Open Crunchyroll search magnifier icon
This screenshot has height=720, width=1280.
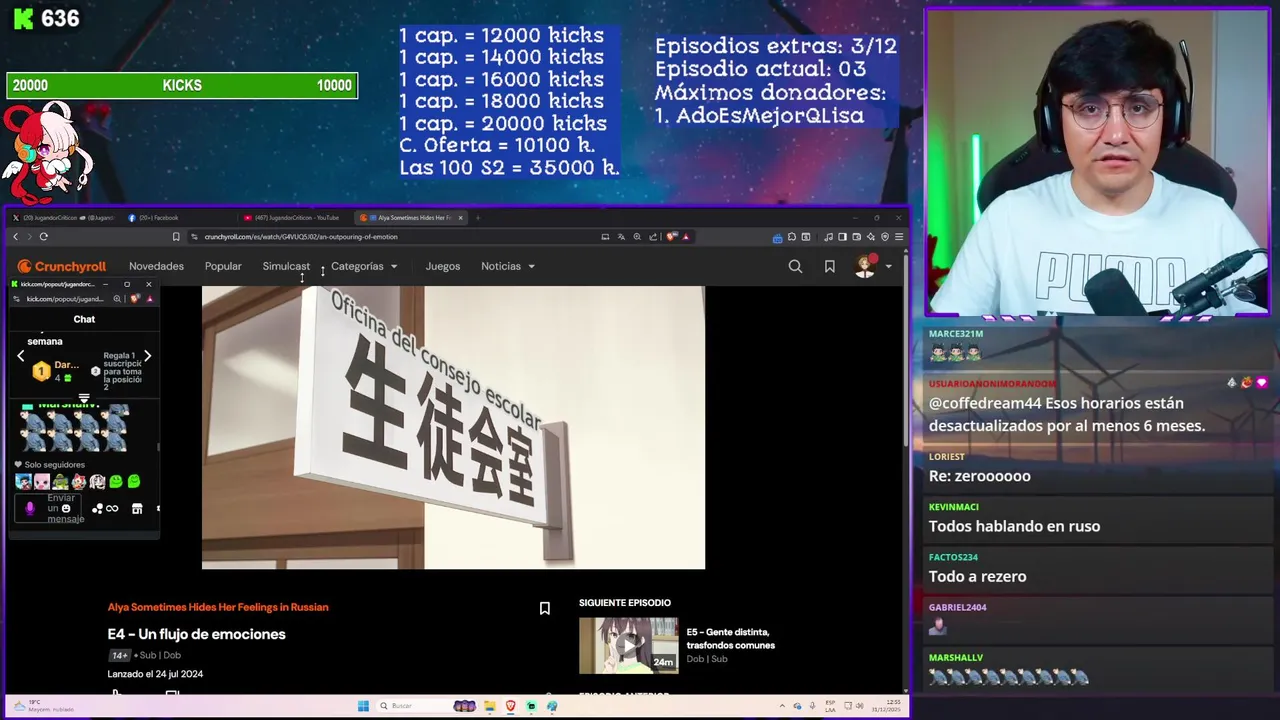795,266
